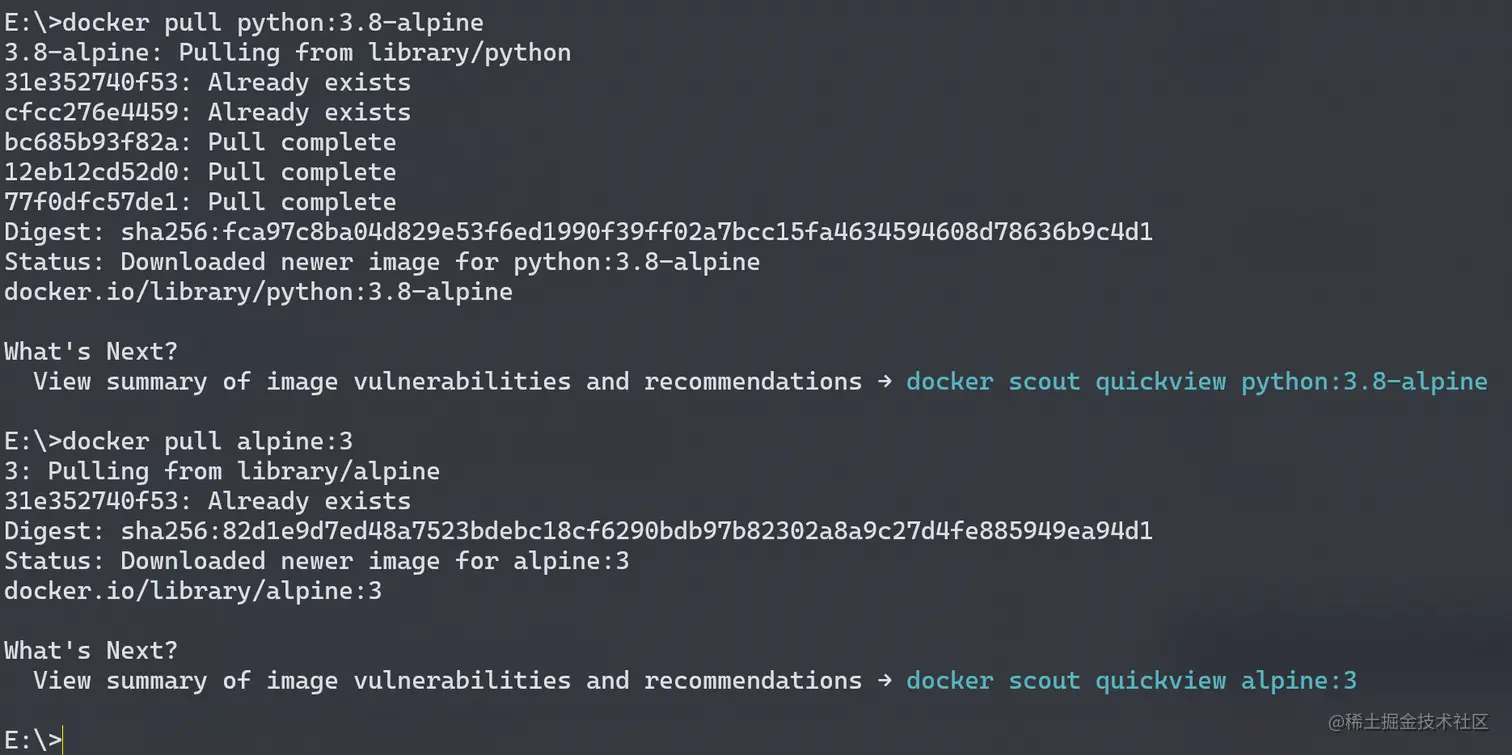Click the cyan "docker scout quickview python:3.8-alpine" command
This screenshot has height=755, width=1512.
coord(1196,381)
